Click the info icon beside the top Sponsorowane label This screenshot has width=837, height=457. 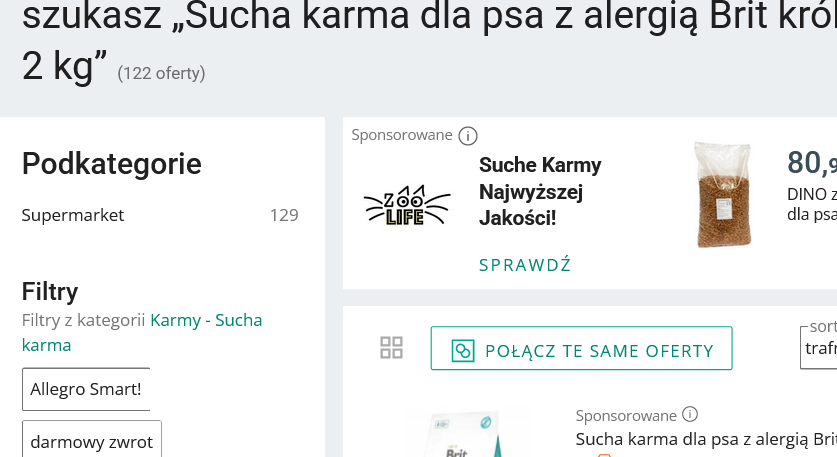click(467, 136)
